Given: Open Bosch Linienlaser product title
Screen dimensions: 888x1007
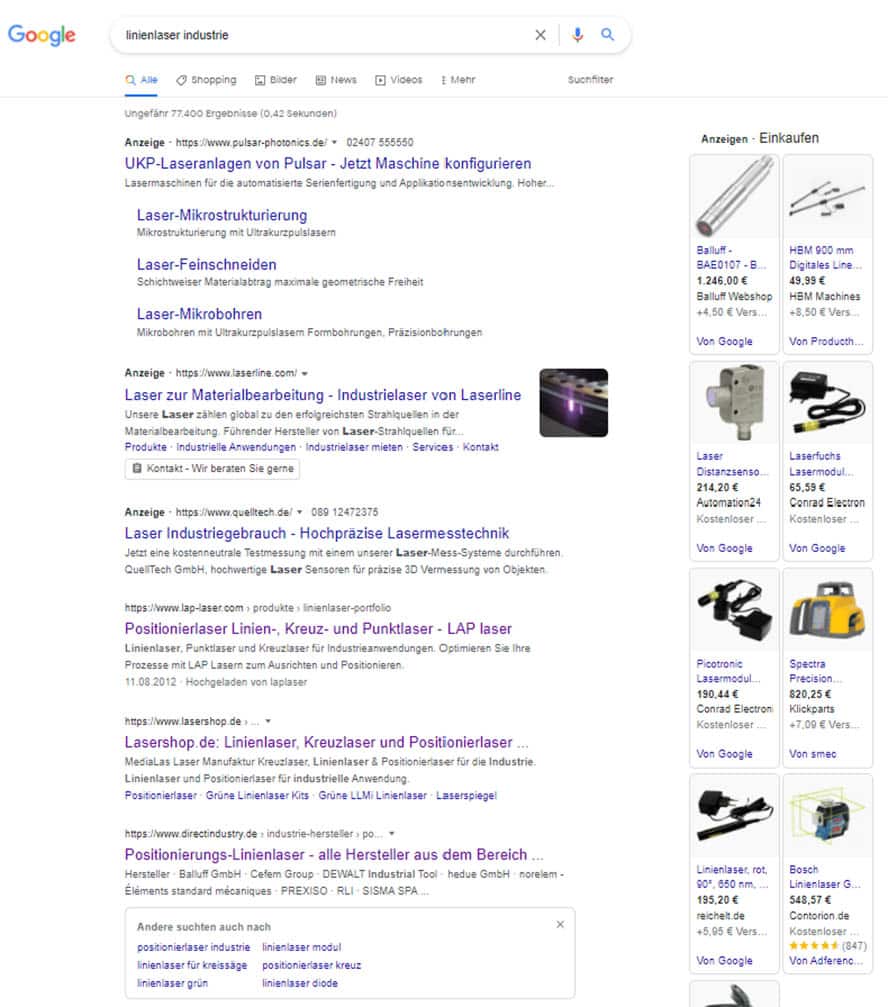Looking at the screenshot, I should (825, 877).
